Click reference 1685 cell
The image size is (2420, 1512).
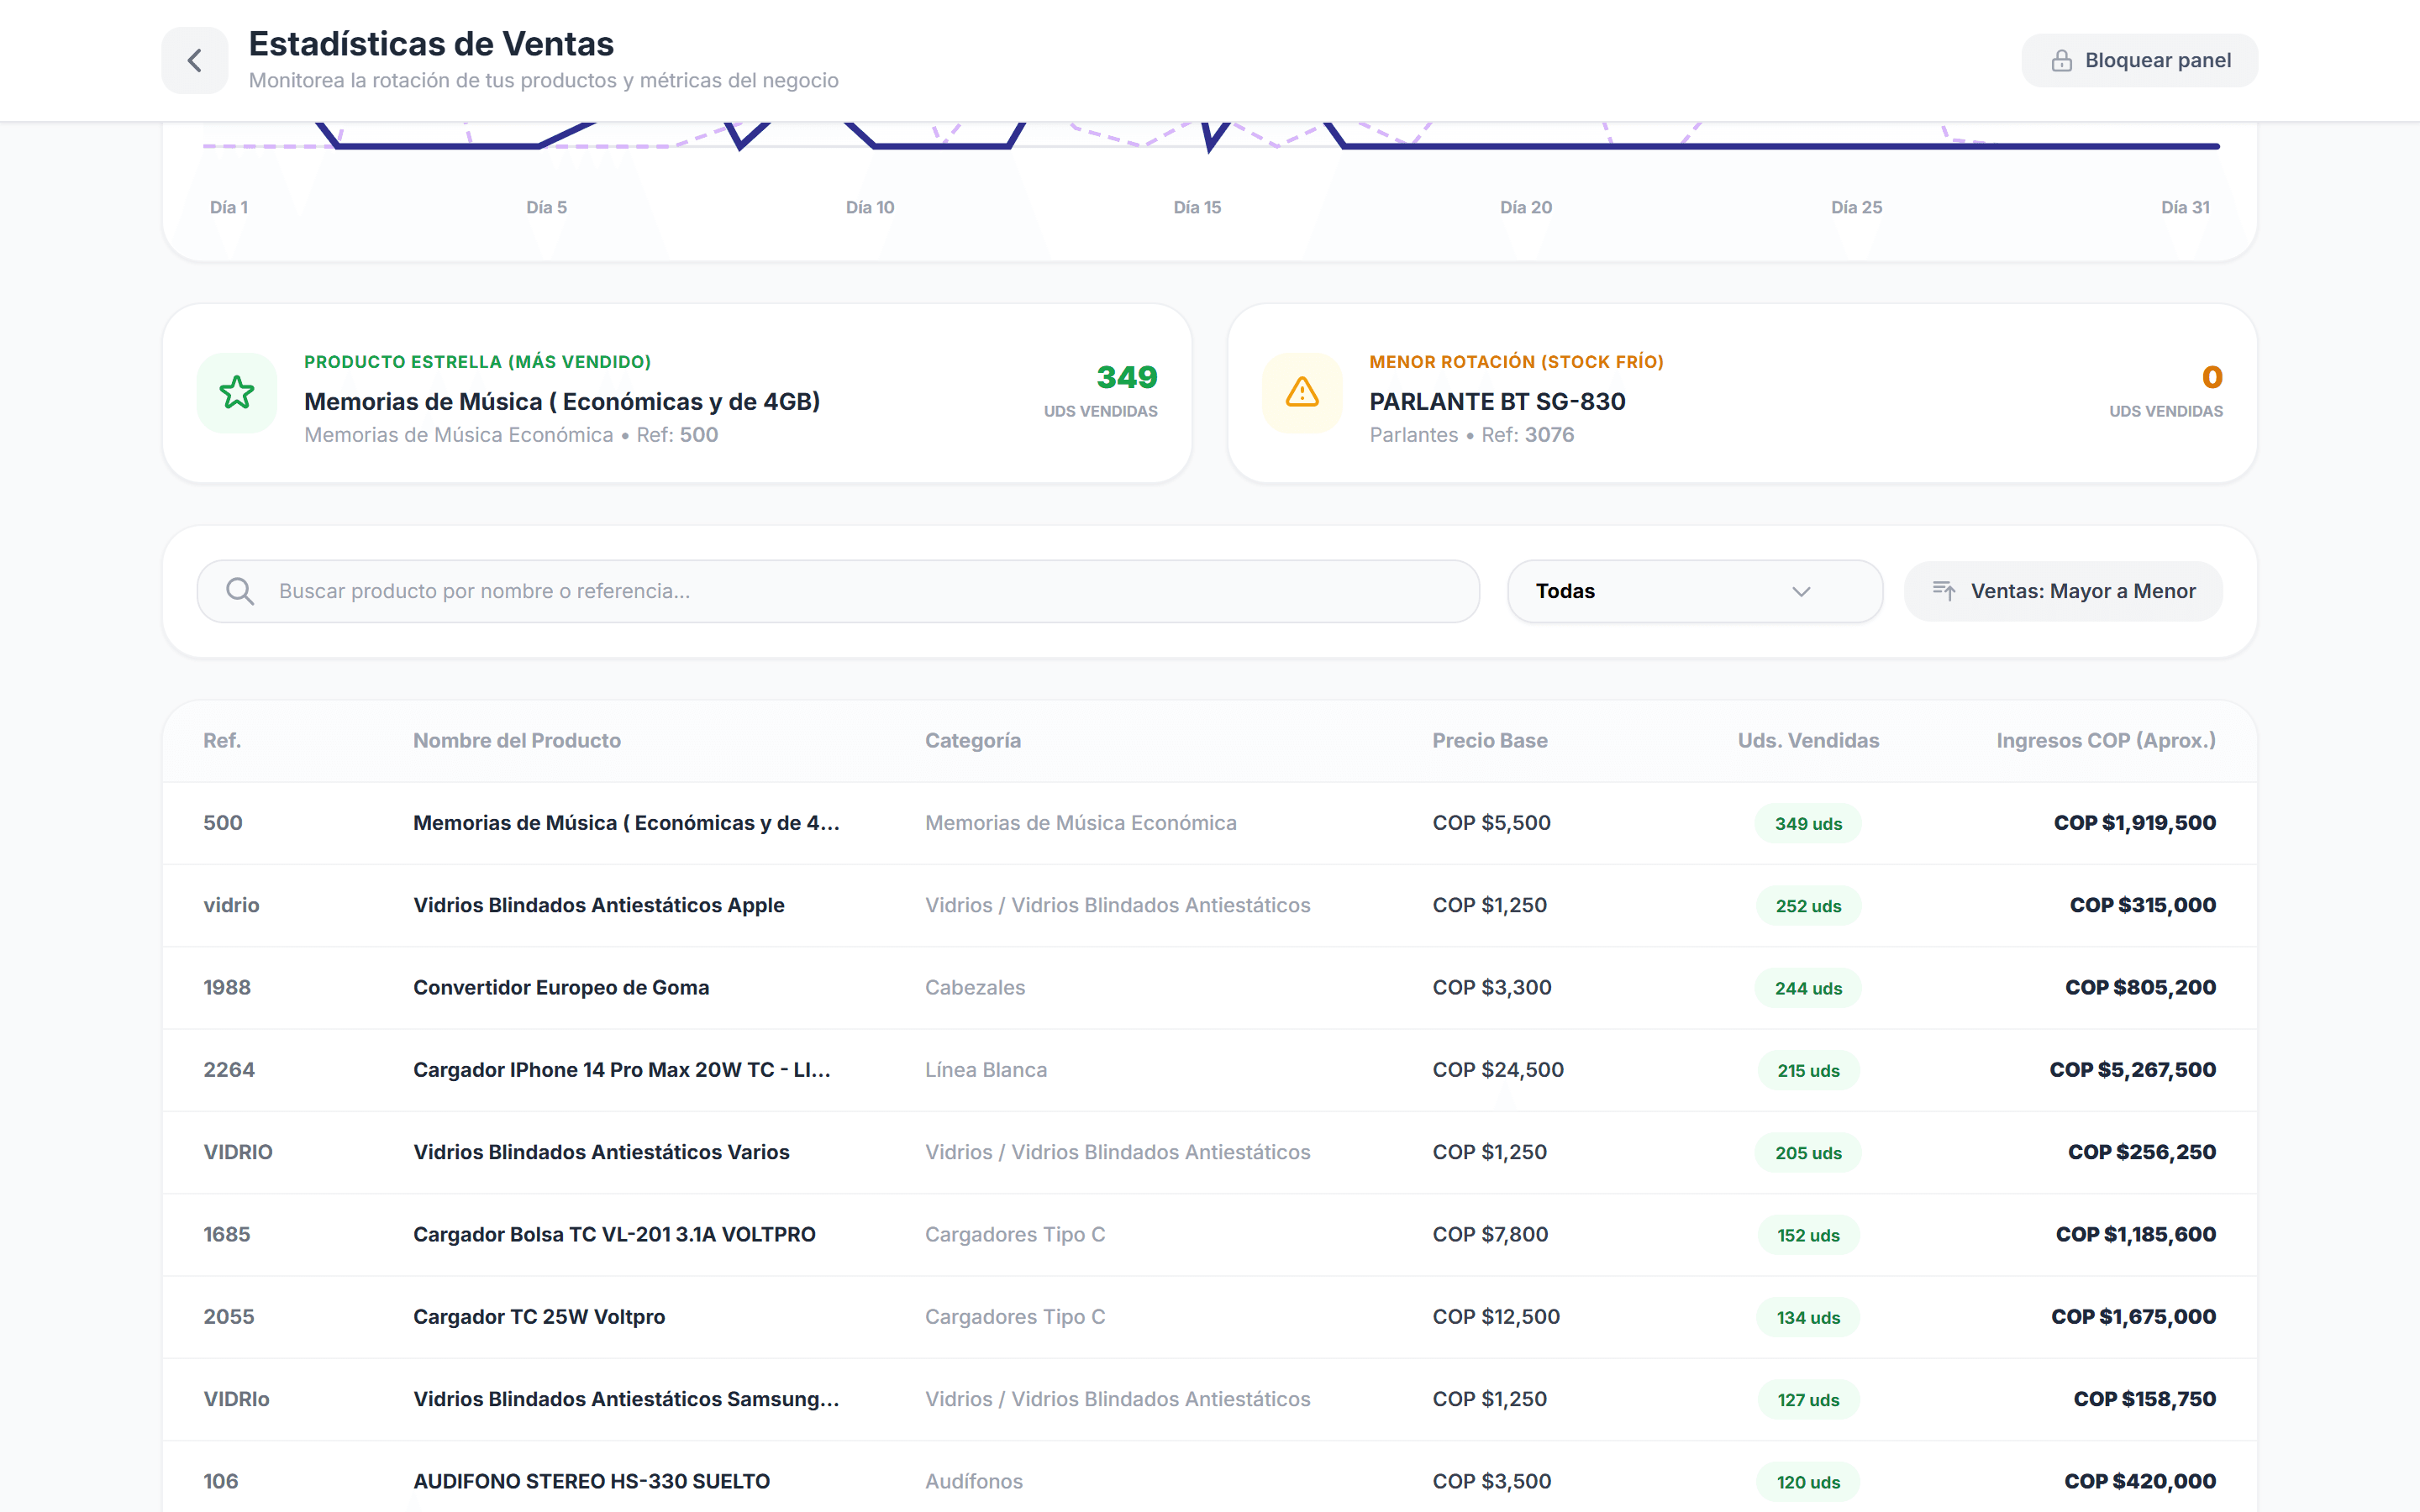(227, 1235)
